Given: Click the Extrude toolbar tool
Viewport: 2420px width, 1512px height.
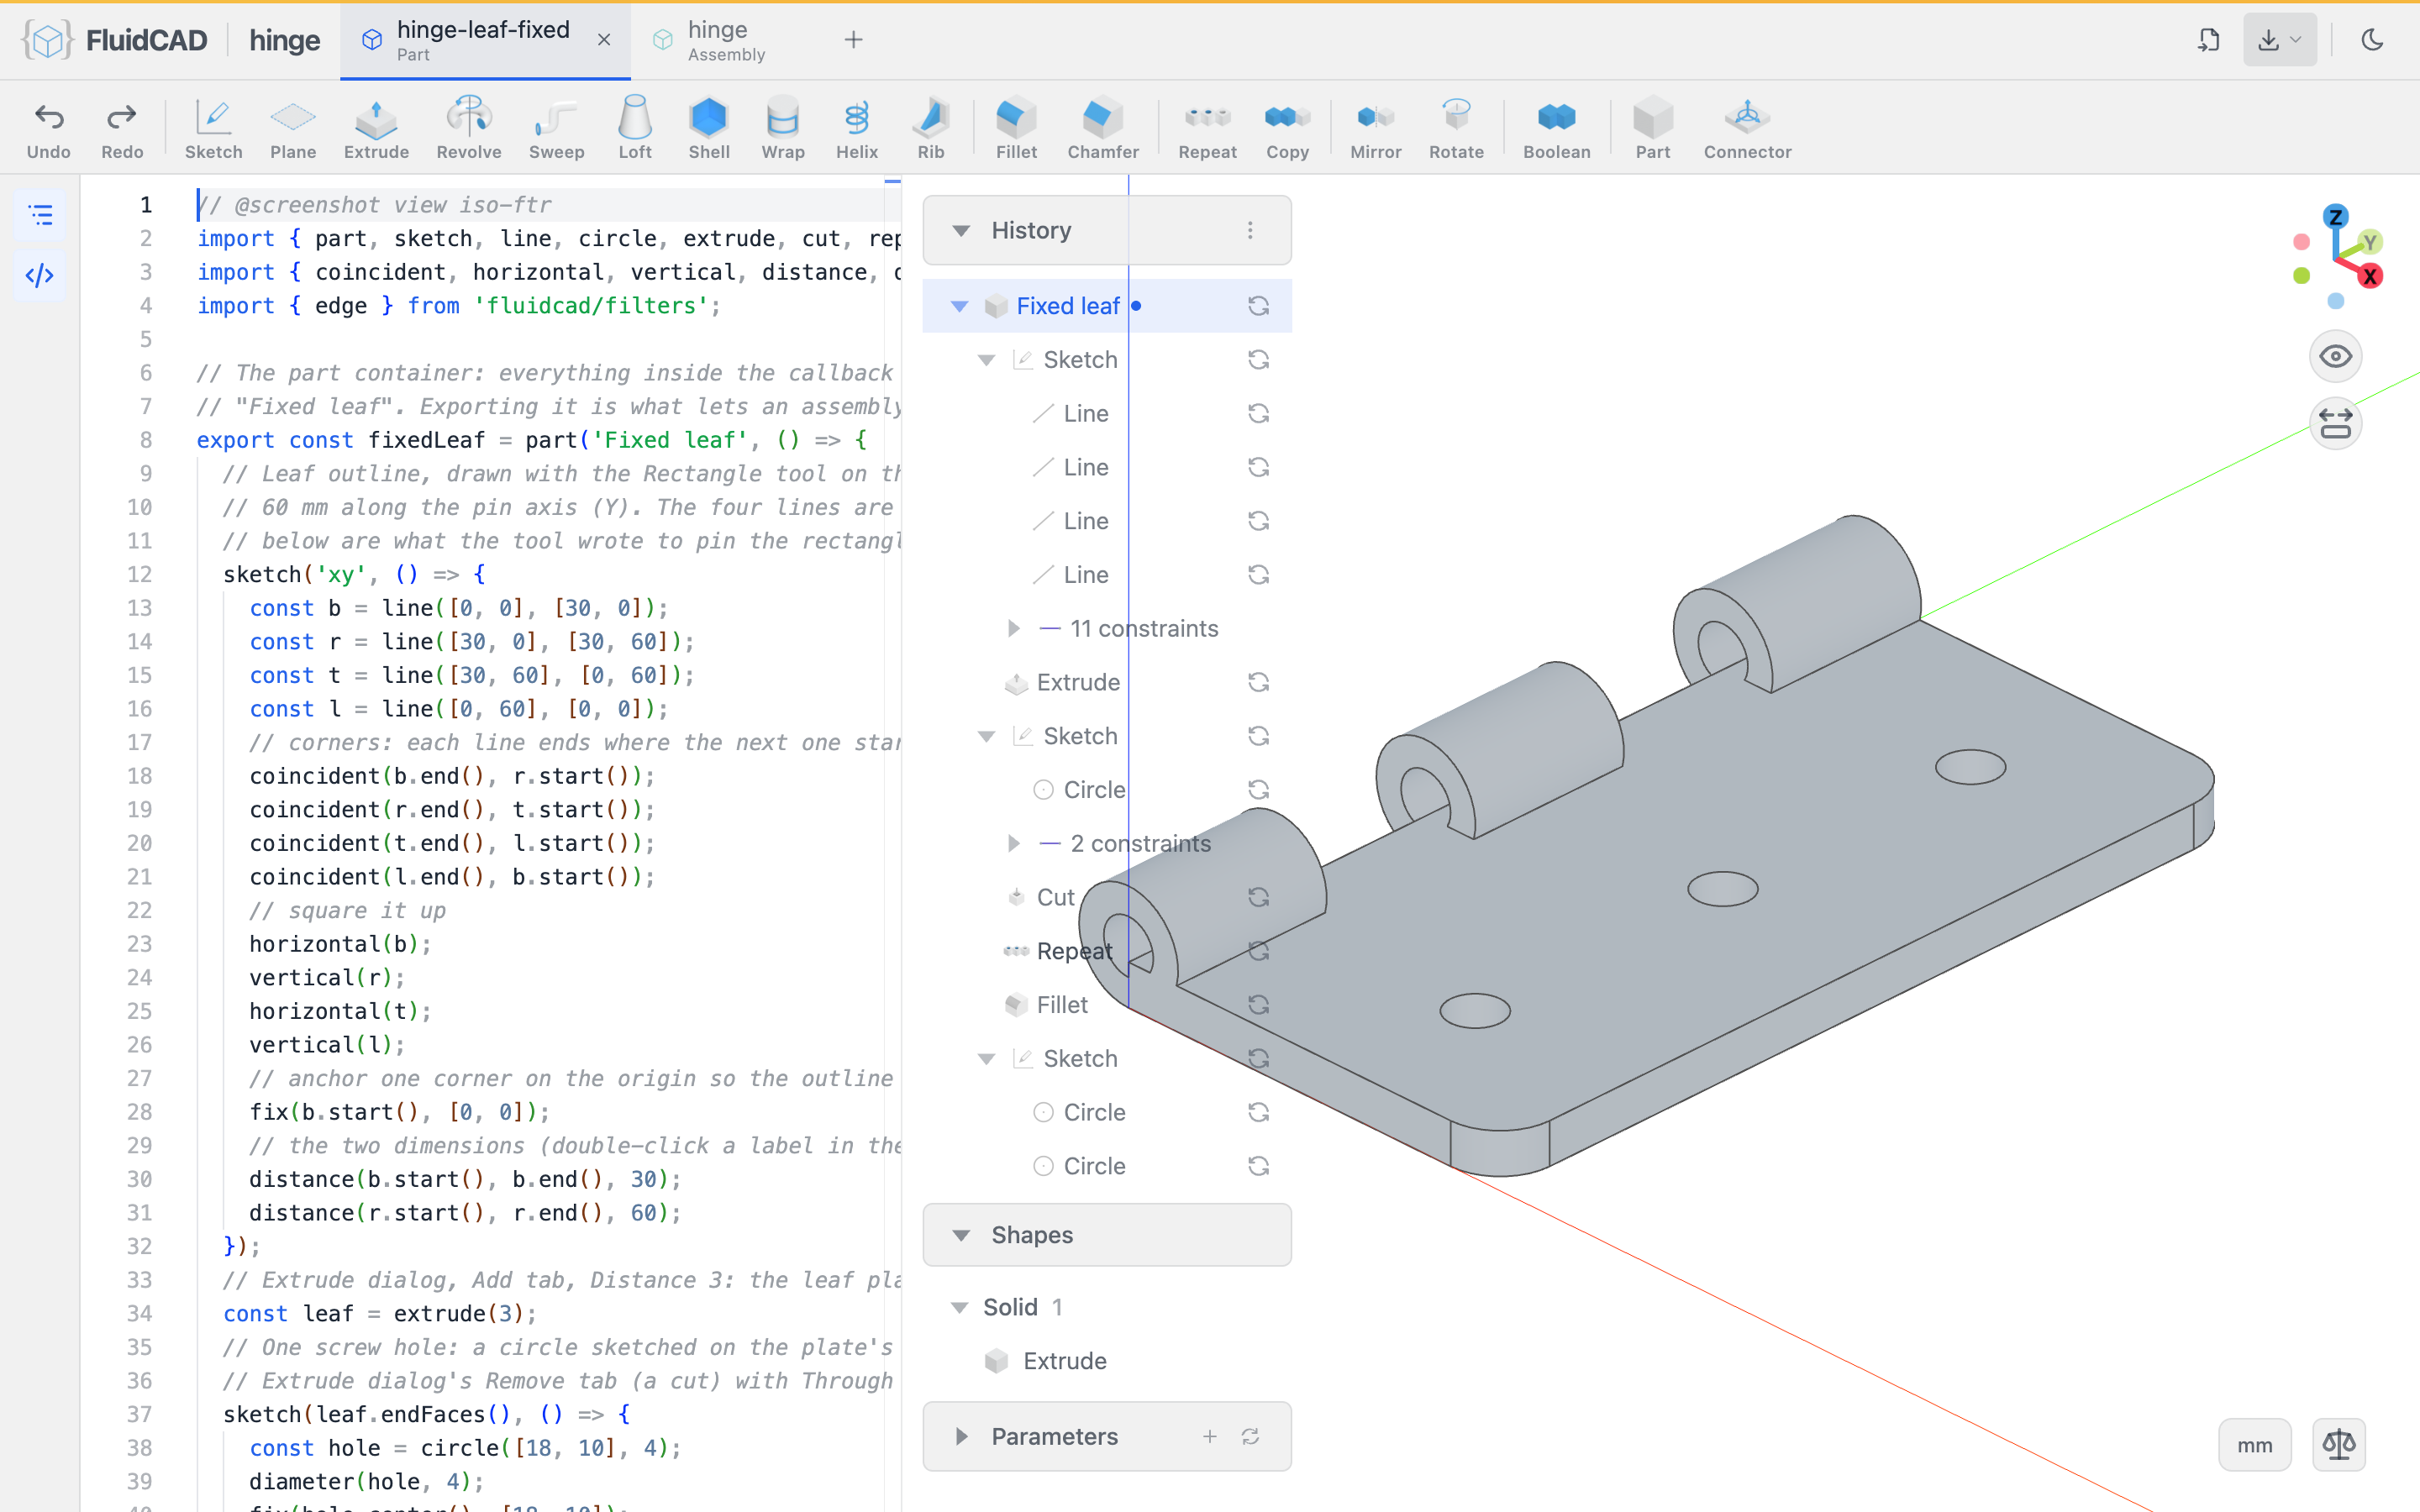Looking at the screenshot, I should click(x=376, y=128).
